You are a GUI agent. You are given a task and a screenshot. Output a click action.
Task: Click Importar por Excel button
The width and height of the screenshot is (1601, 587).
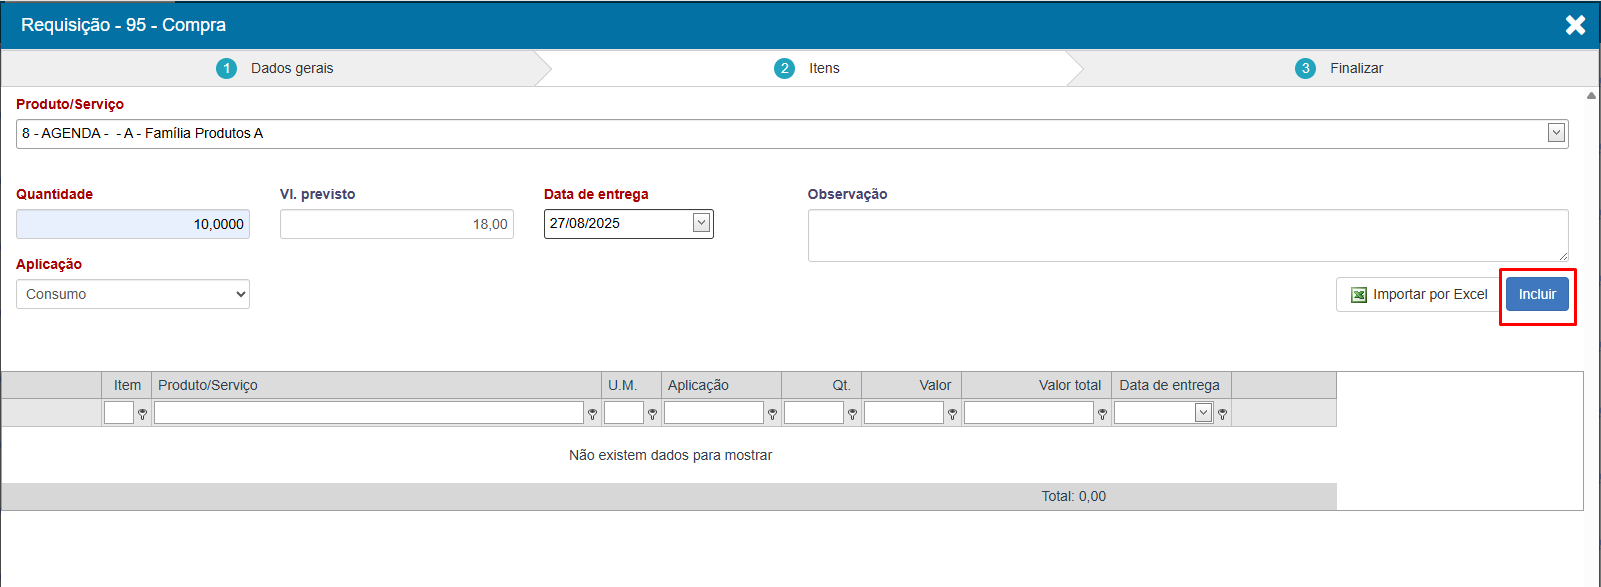coord(1419,294)
